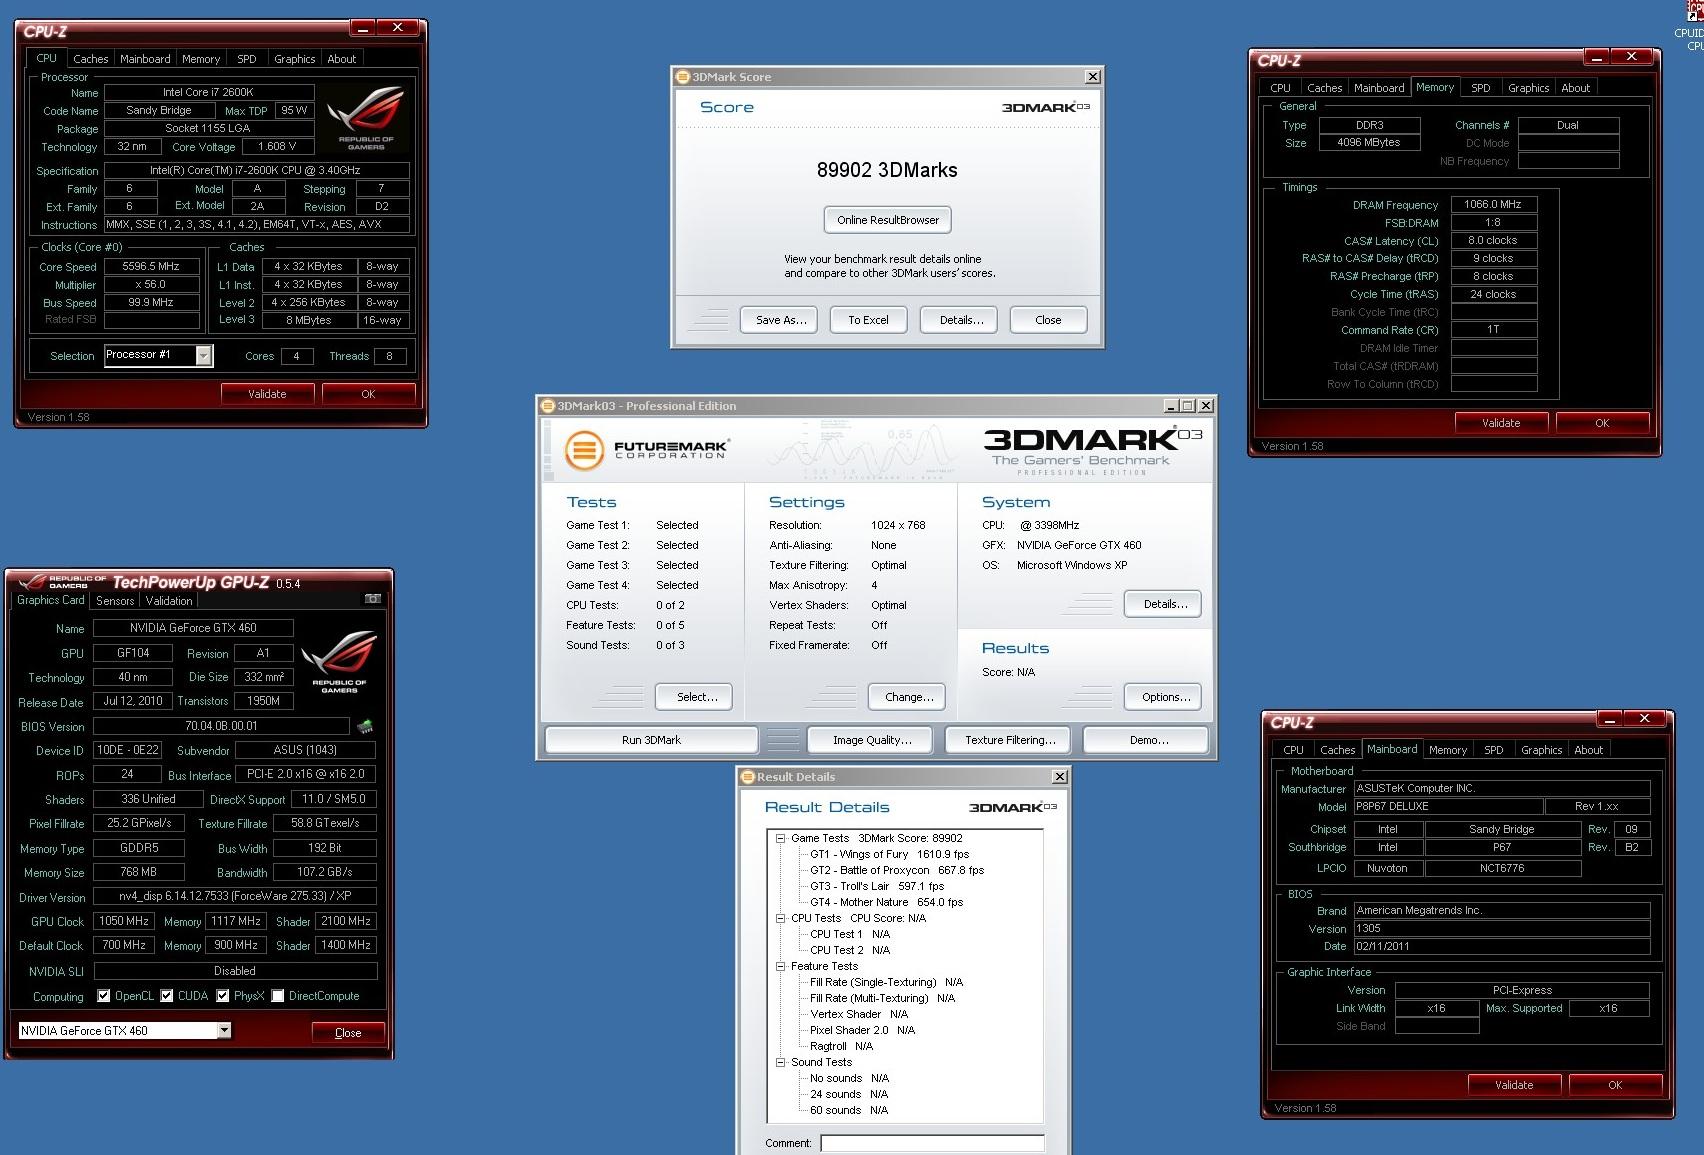Open About tab in memory CPU-Z window
This screenshot has height=1155, width=1704.
1575,88
